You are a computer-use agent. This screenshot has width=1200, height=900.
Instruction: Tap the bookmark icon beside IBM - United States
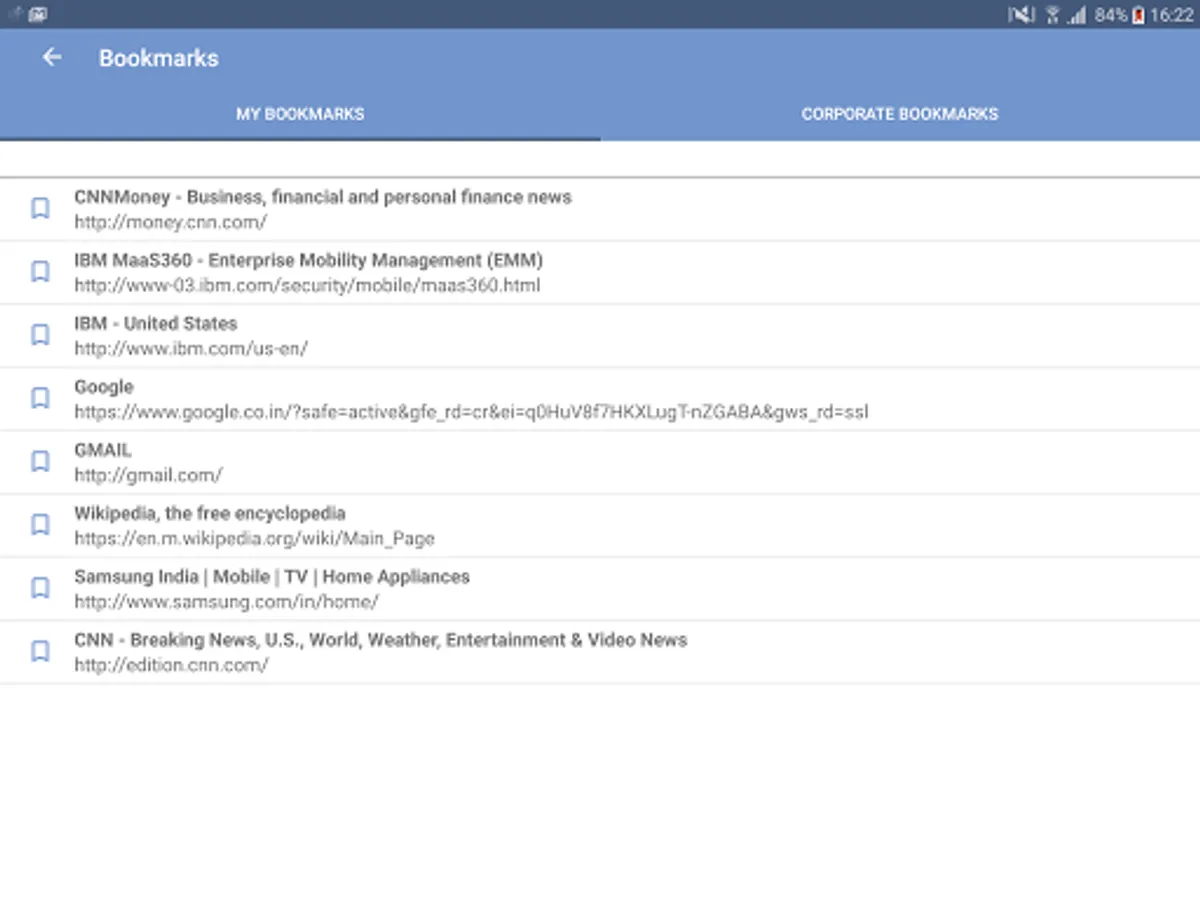40,334
